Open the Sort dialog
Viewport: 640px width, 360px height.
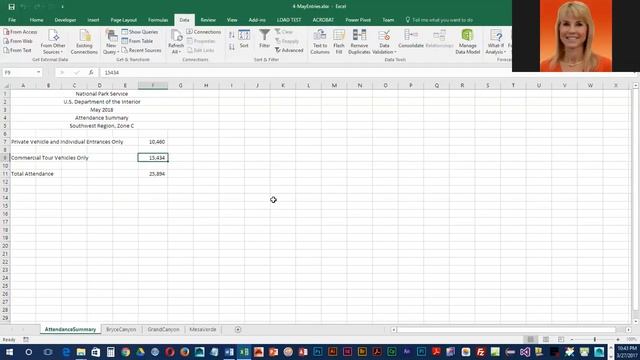point(244,39)
